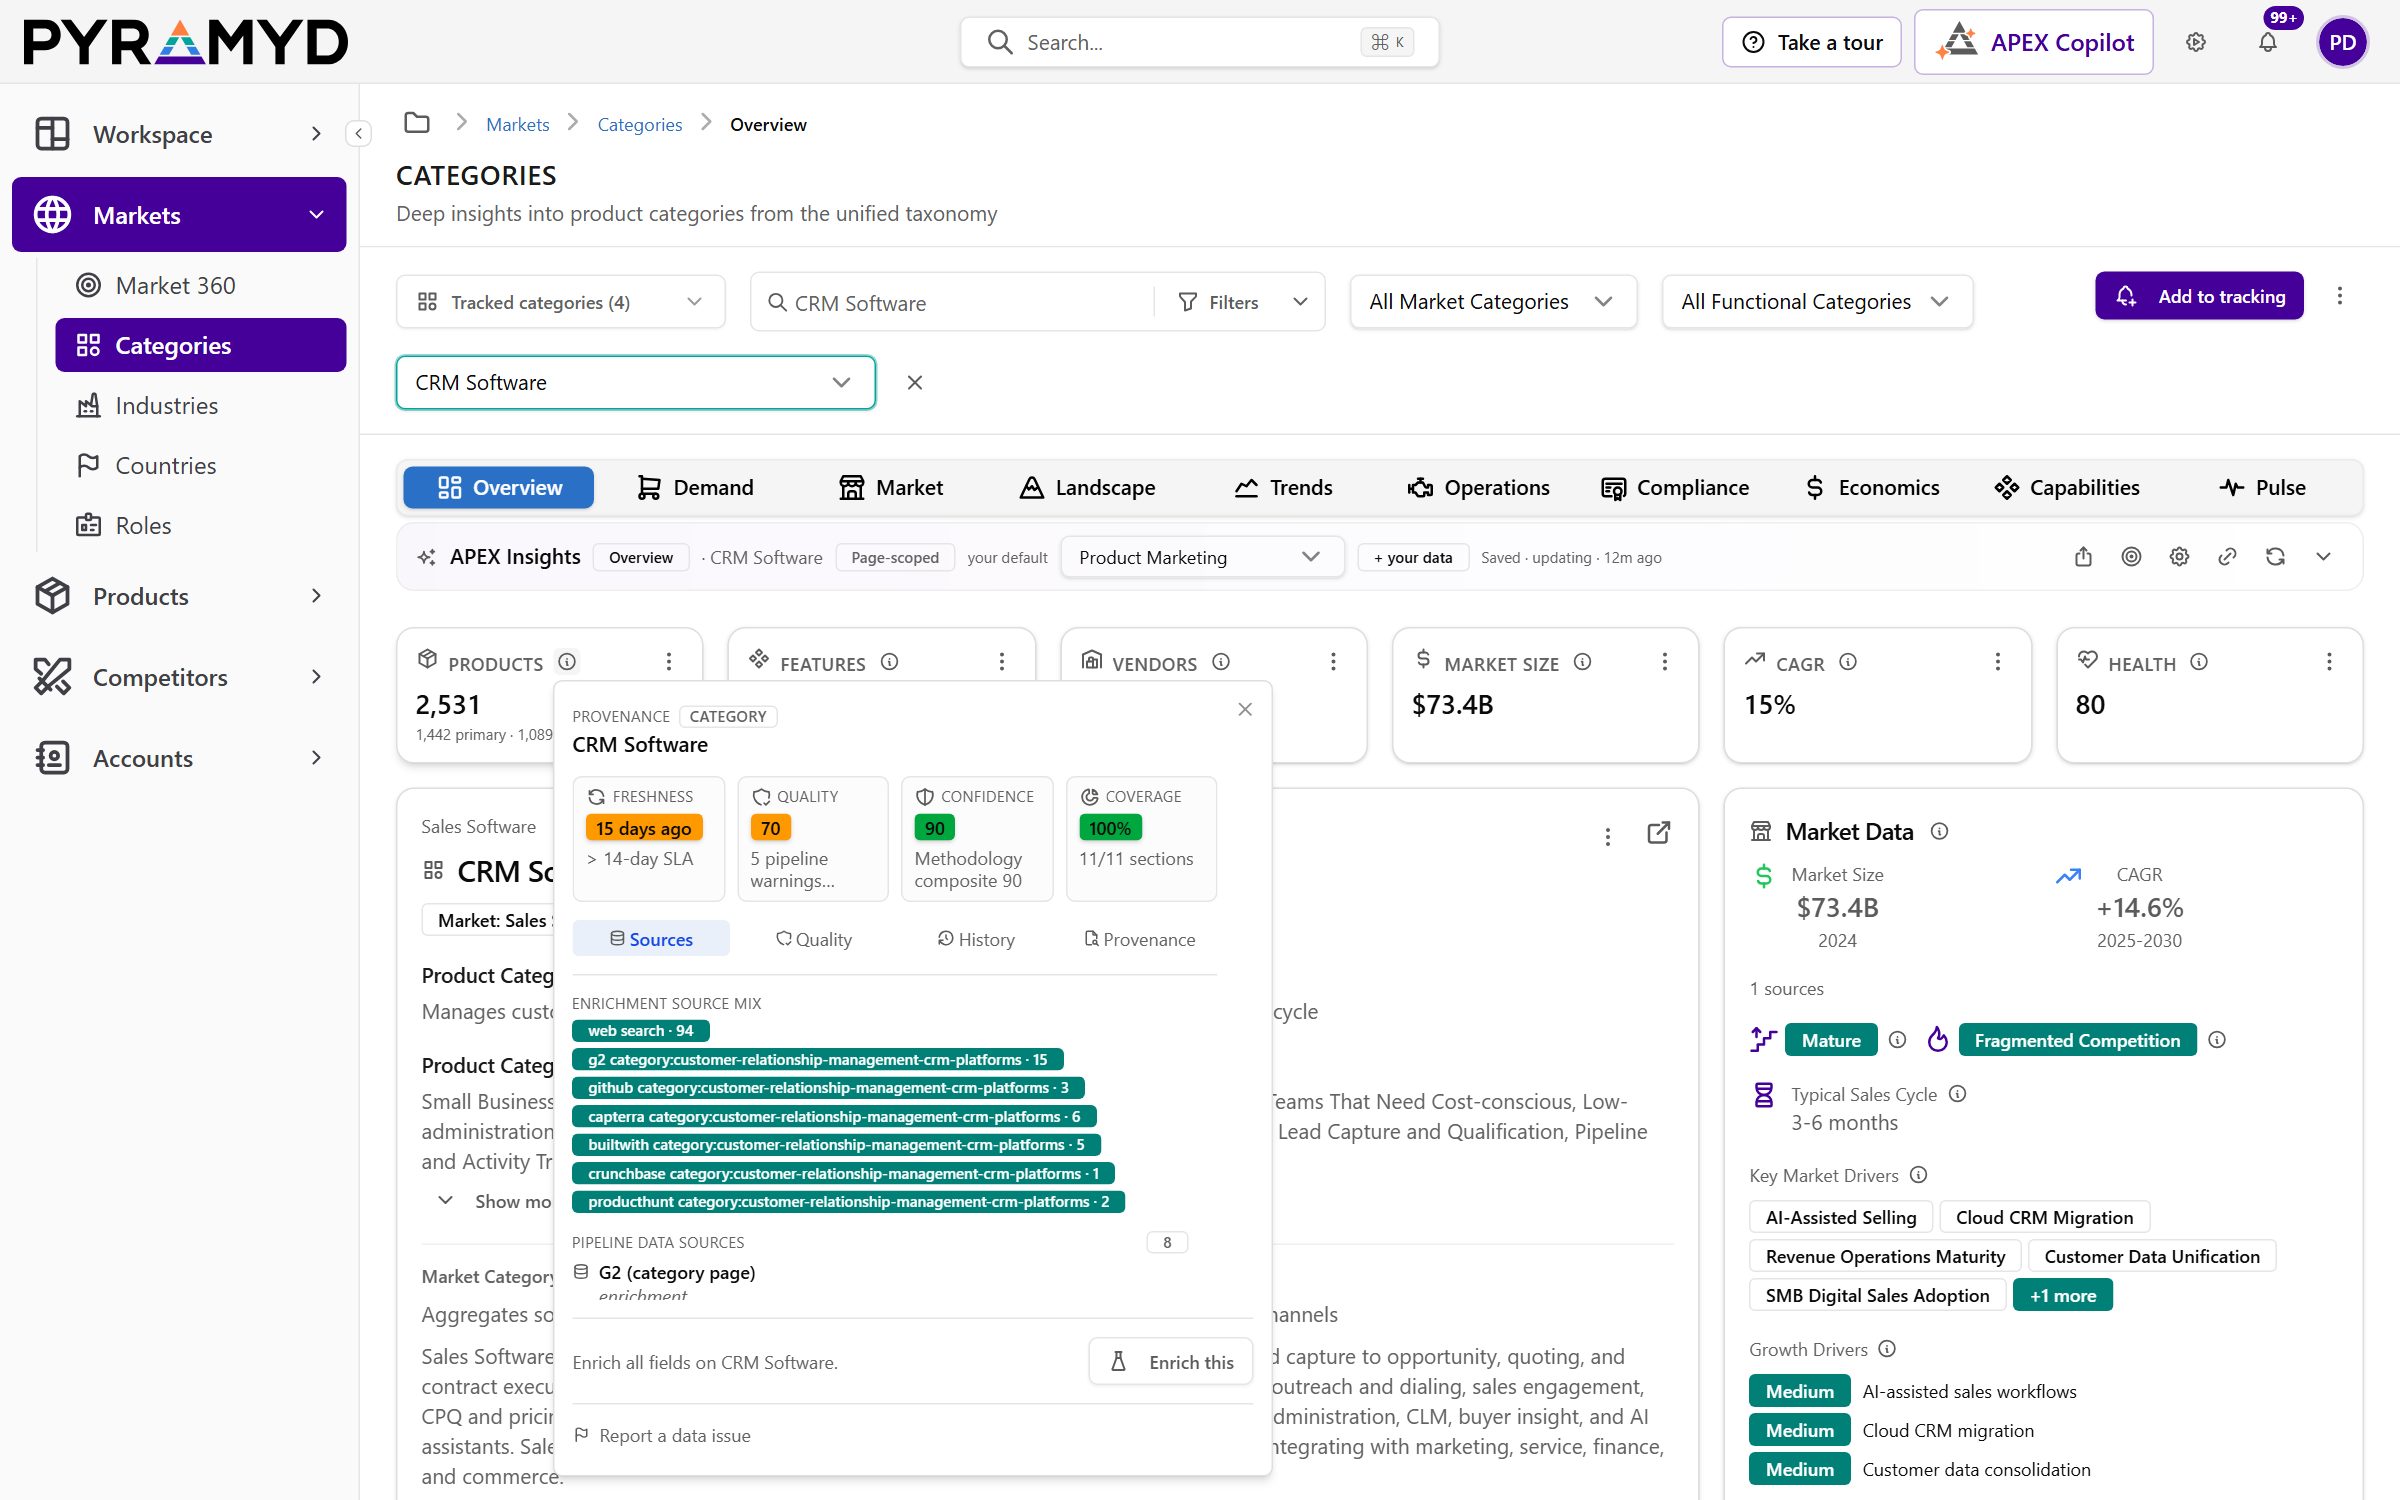The width and height of the screenshot is (2400, 1500).
Task: Open Market Size card options menu
Action: coord(1665,662)
